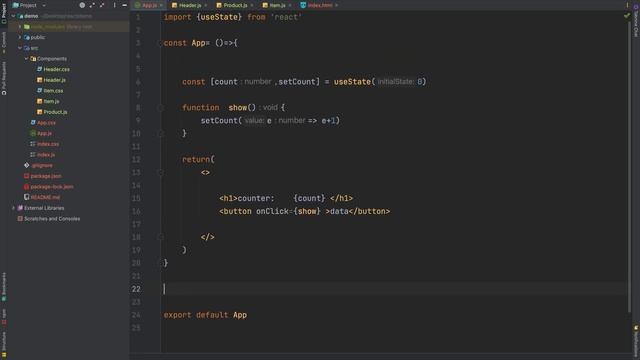Image resolution: width=640 pixels, height=360 pixels.
Task: Click line number 22 in the gutter
Action: (x=136, y=289)
